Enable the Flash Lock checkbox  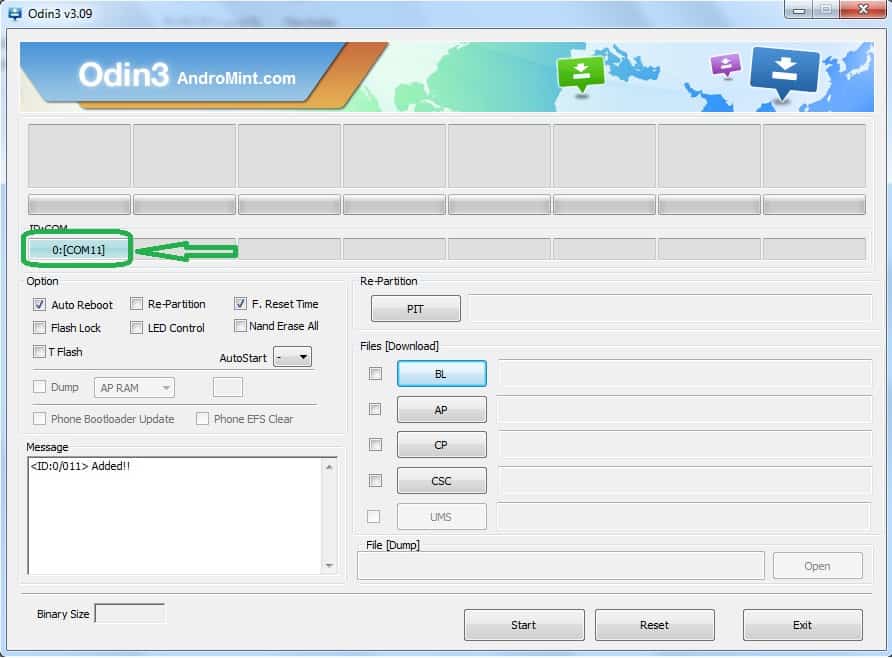click(39, 328)
